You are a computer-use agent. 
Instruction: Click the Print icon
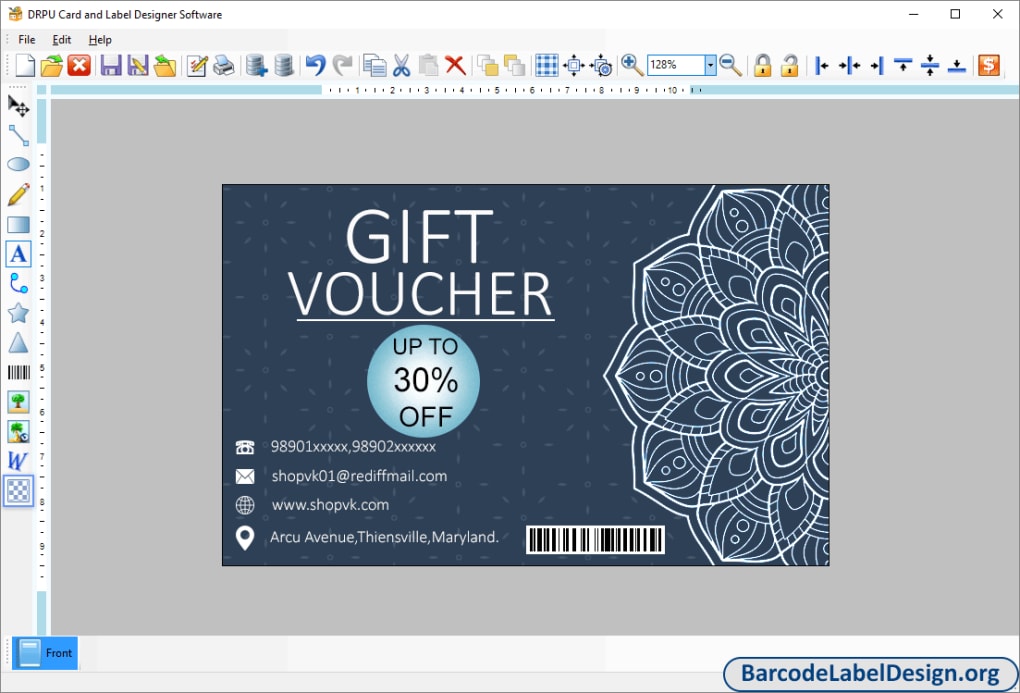(224, 64)
